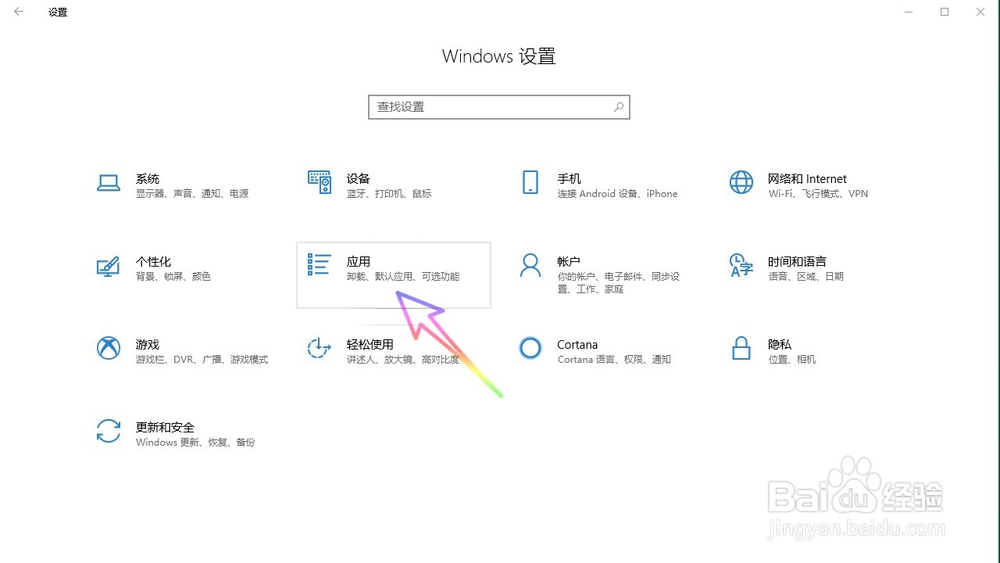1000x563 pixels.
Task: Open the 手机 (Phone) icon
Action: 530,183
